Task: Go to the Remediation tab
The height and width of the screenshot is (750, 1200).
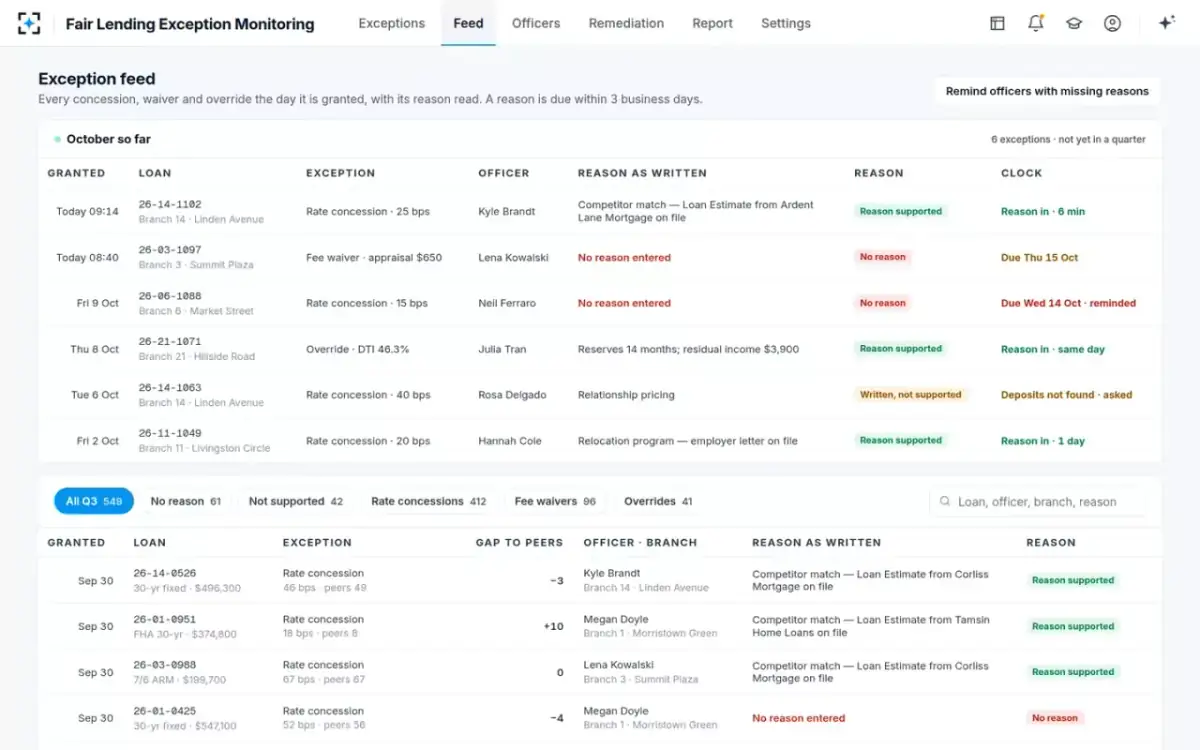Action: pyautogui.click(x=626, y=23)
